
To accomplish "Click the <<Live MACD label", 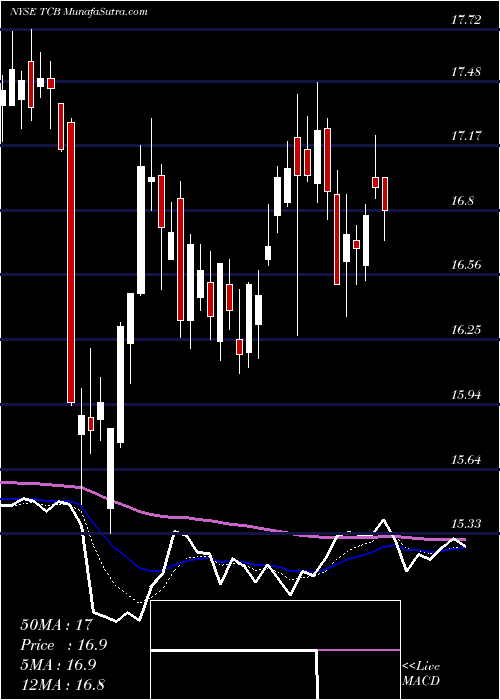I will (x=421, y=674).
